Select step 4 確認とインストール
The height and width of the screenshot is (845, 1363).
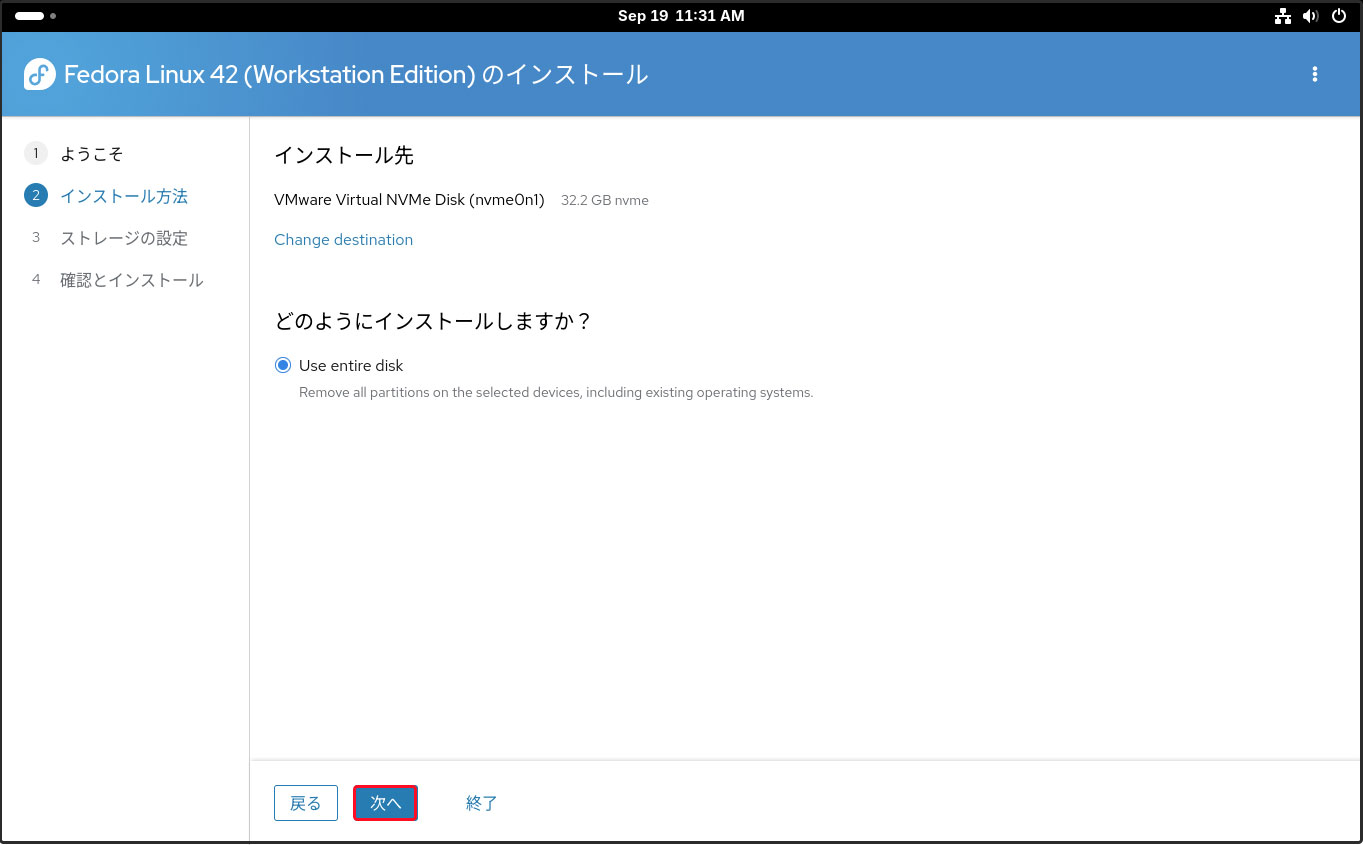131,280
